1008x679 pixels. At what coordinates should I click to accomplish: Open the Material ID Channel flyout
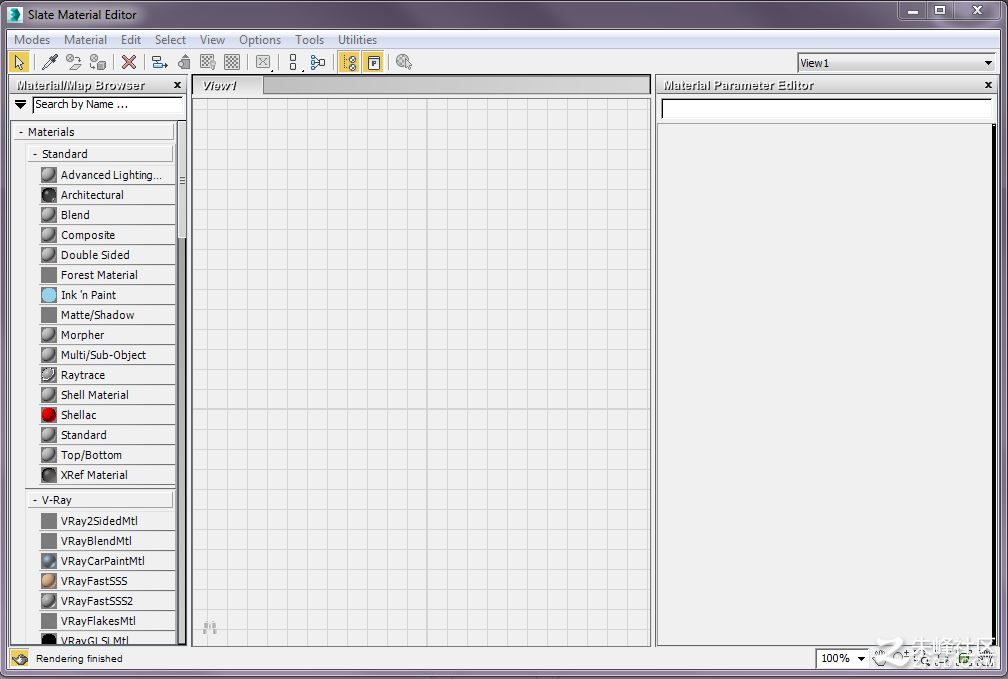pyautogui.click(x=263, y=62)
